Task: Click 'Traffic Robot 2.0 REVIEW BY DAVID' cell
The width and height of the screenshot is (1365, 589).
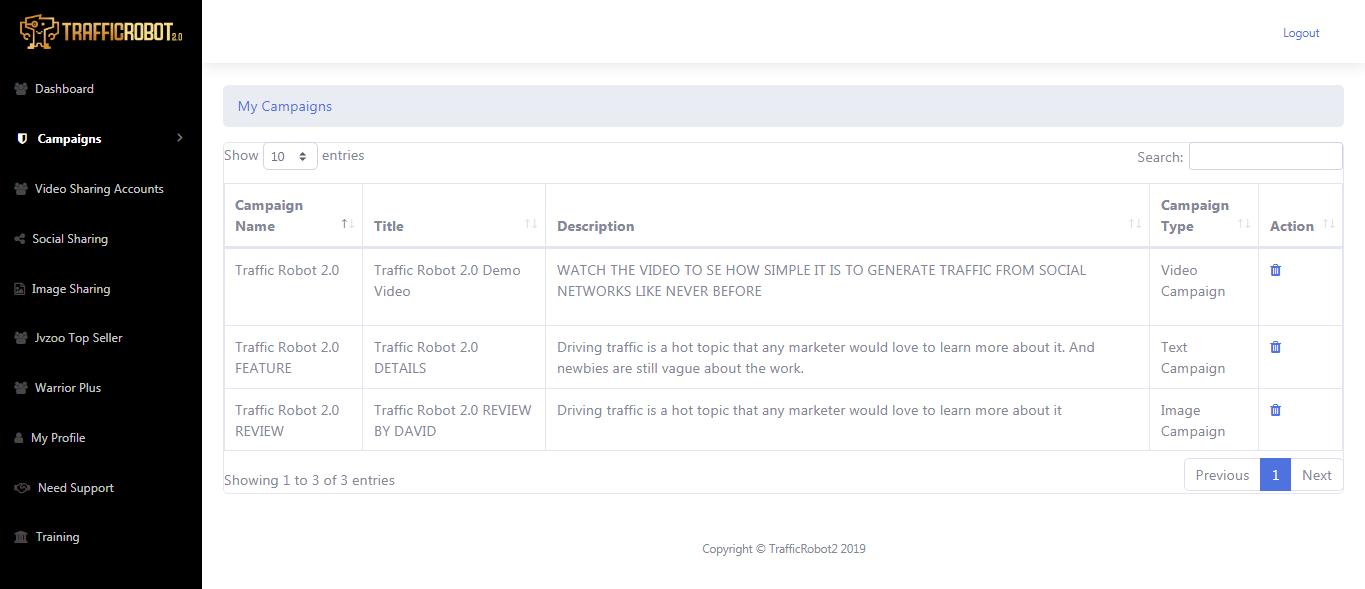Action: point(454,420)
